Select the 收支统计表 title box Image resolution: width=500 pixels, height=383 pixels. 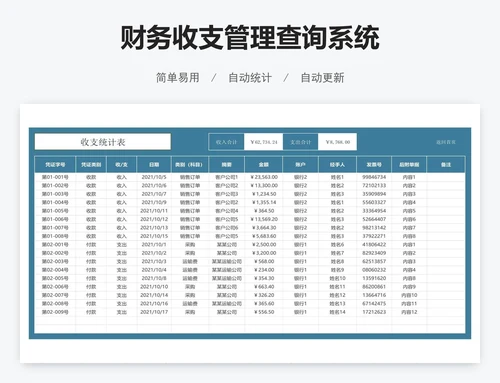(x=103, y=142)
